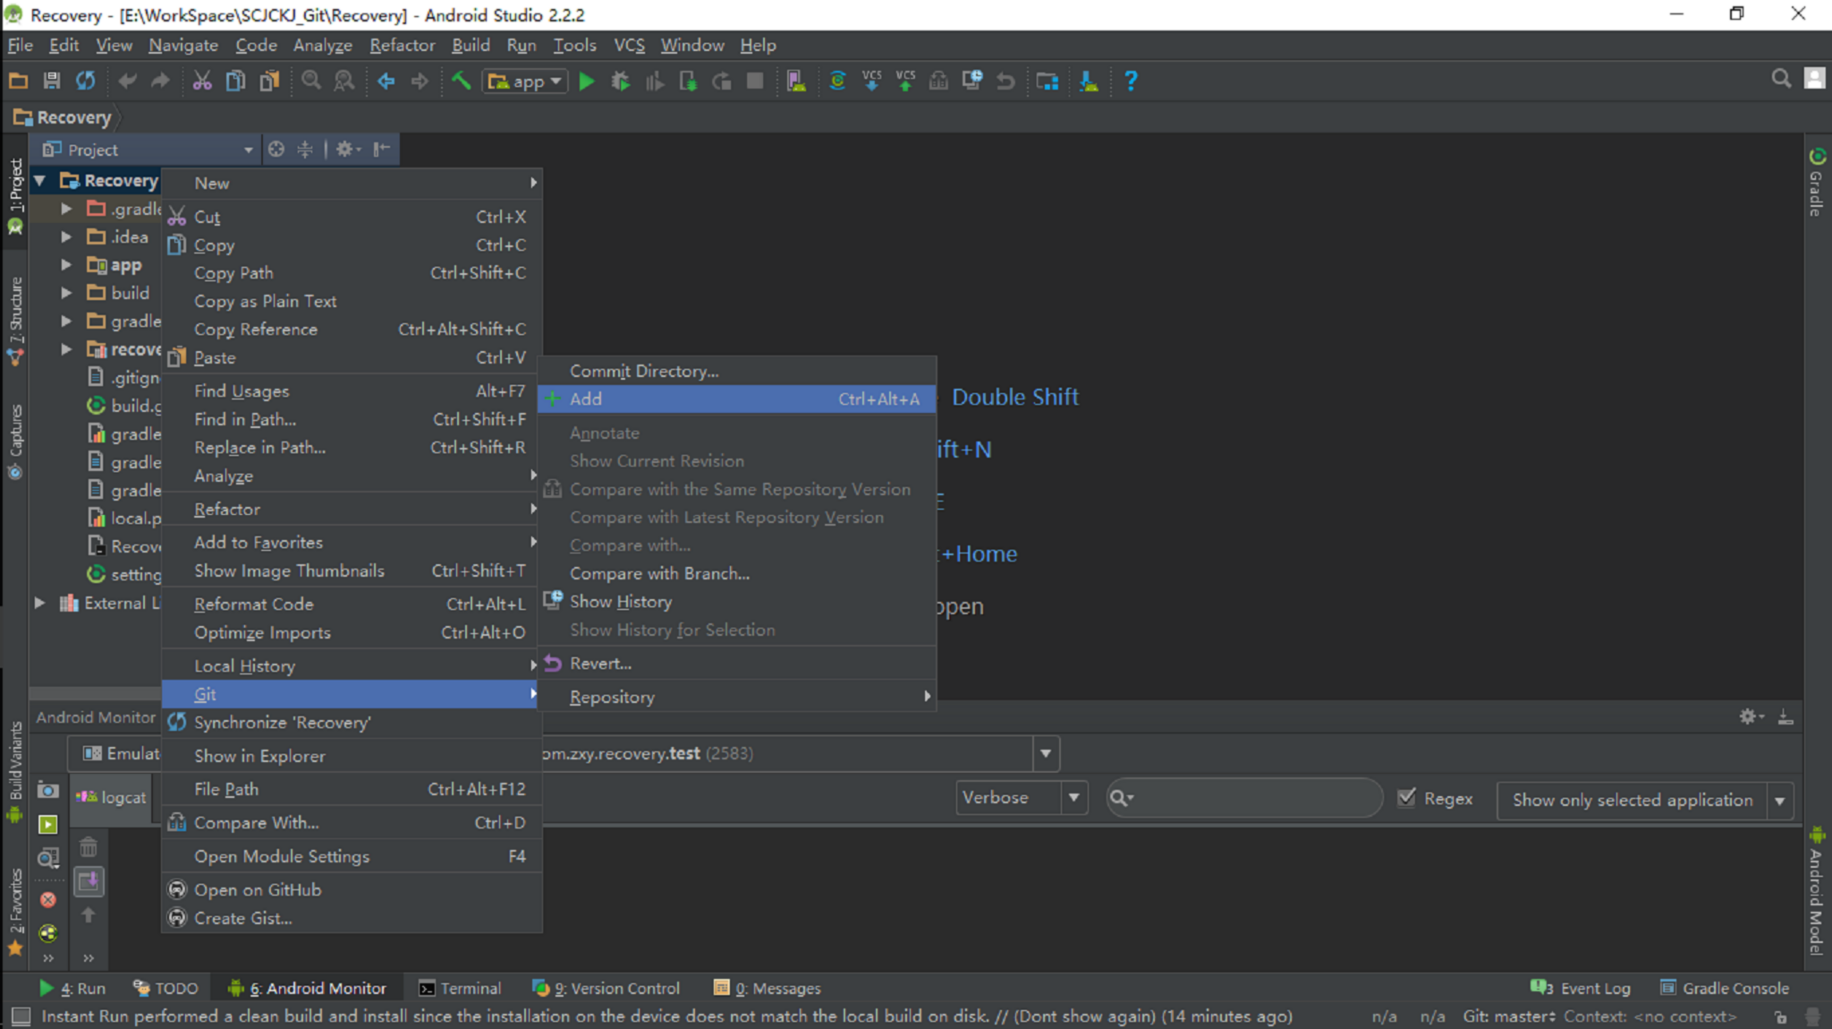The image size is (1832, 1029).
Task: Click Search Everywhere magnifier at top right
Action: click(x=1781, y=79)
